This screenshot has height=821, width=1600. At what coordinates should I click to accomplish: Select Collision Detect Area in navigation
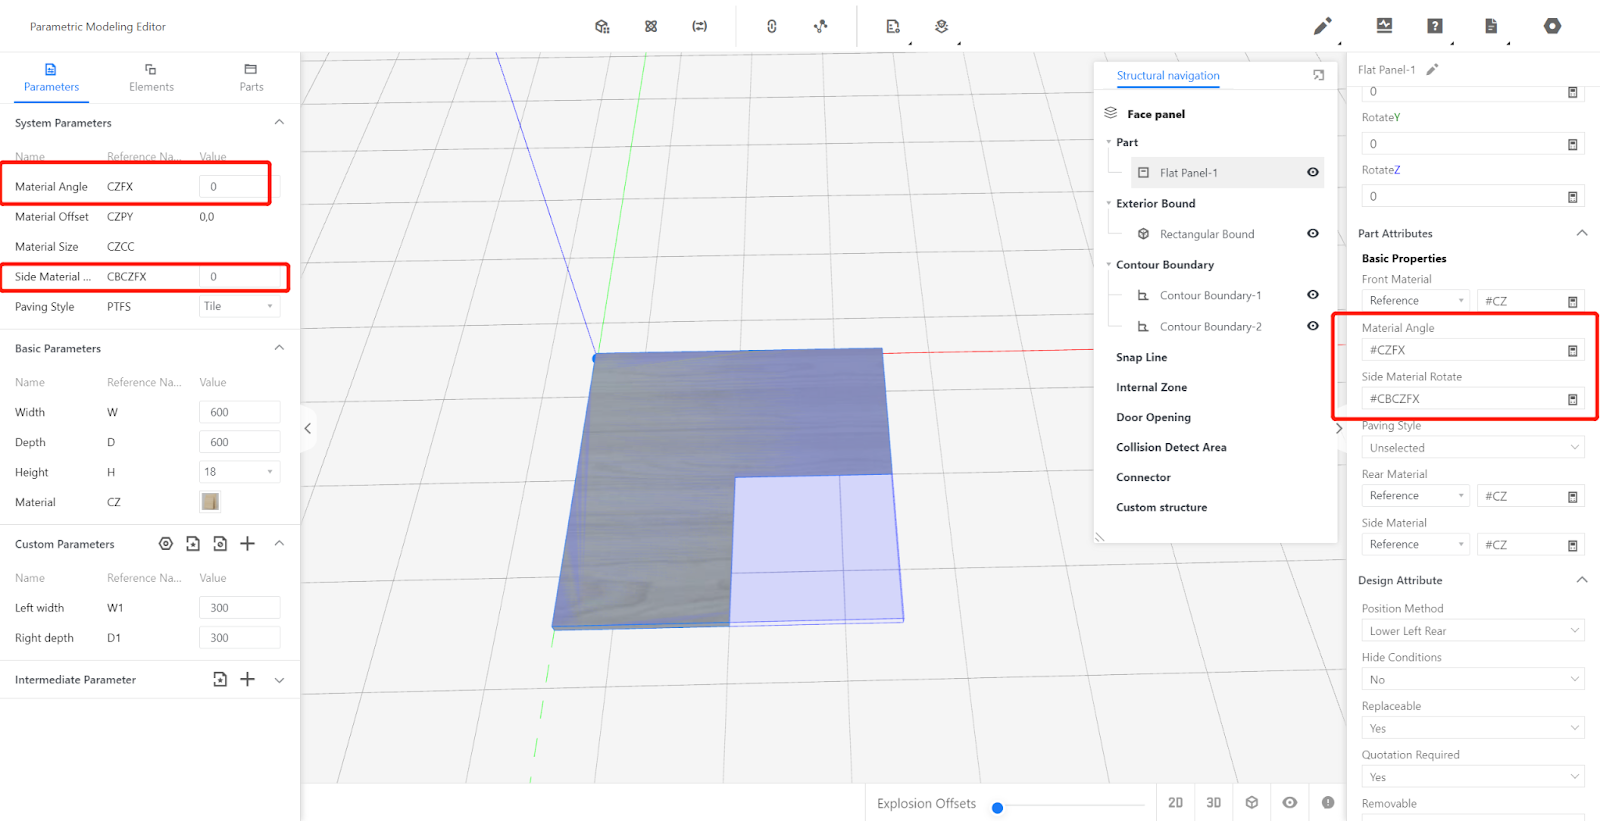click(1171, 448)
